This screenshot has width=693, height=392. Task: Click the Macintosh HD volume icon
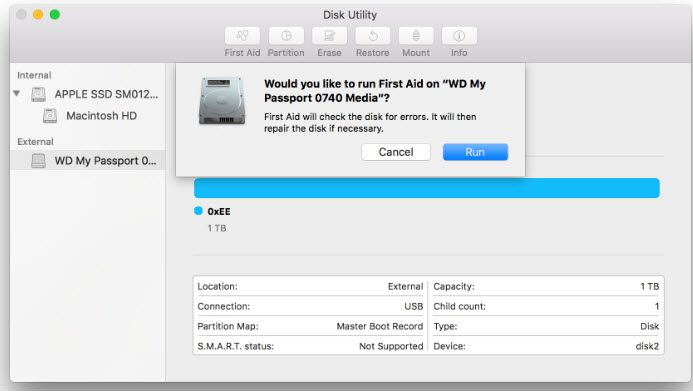pos(50,116)
